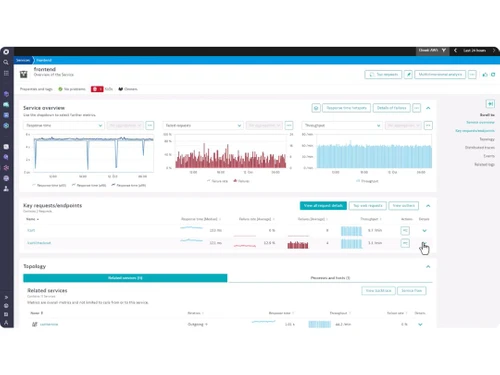Open the more menu of the Failed requests chart

pos(289,125)
